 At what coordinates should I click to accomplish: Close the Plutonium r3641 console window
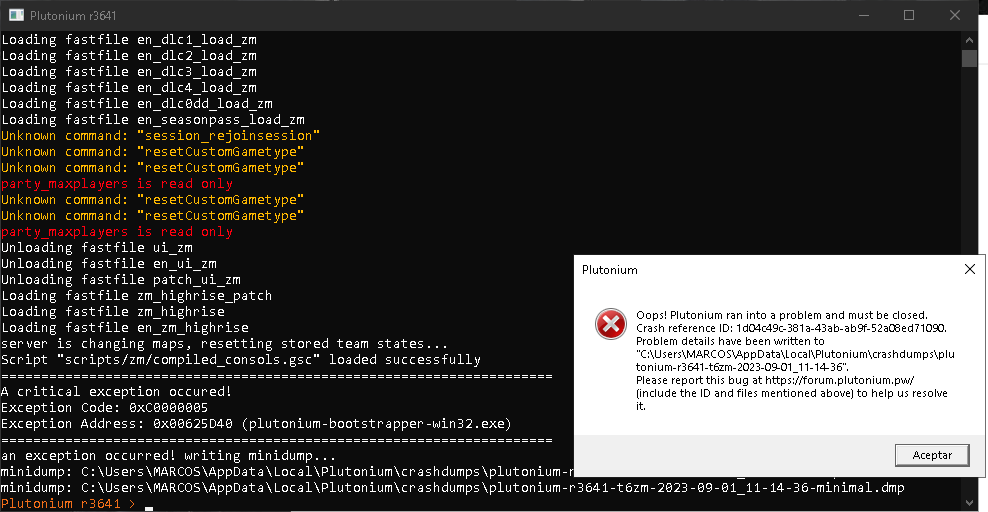point(955,15)
